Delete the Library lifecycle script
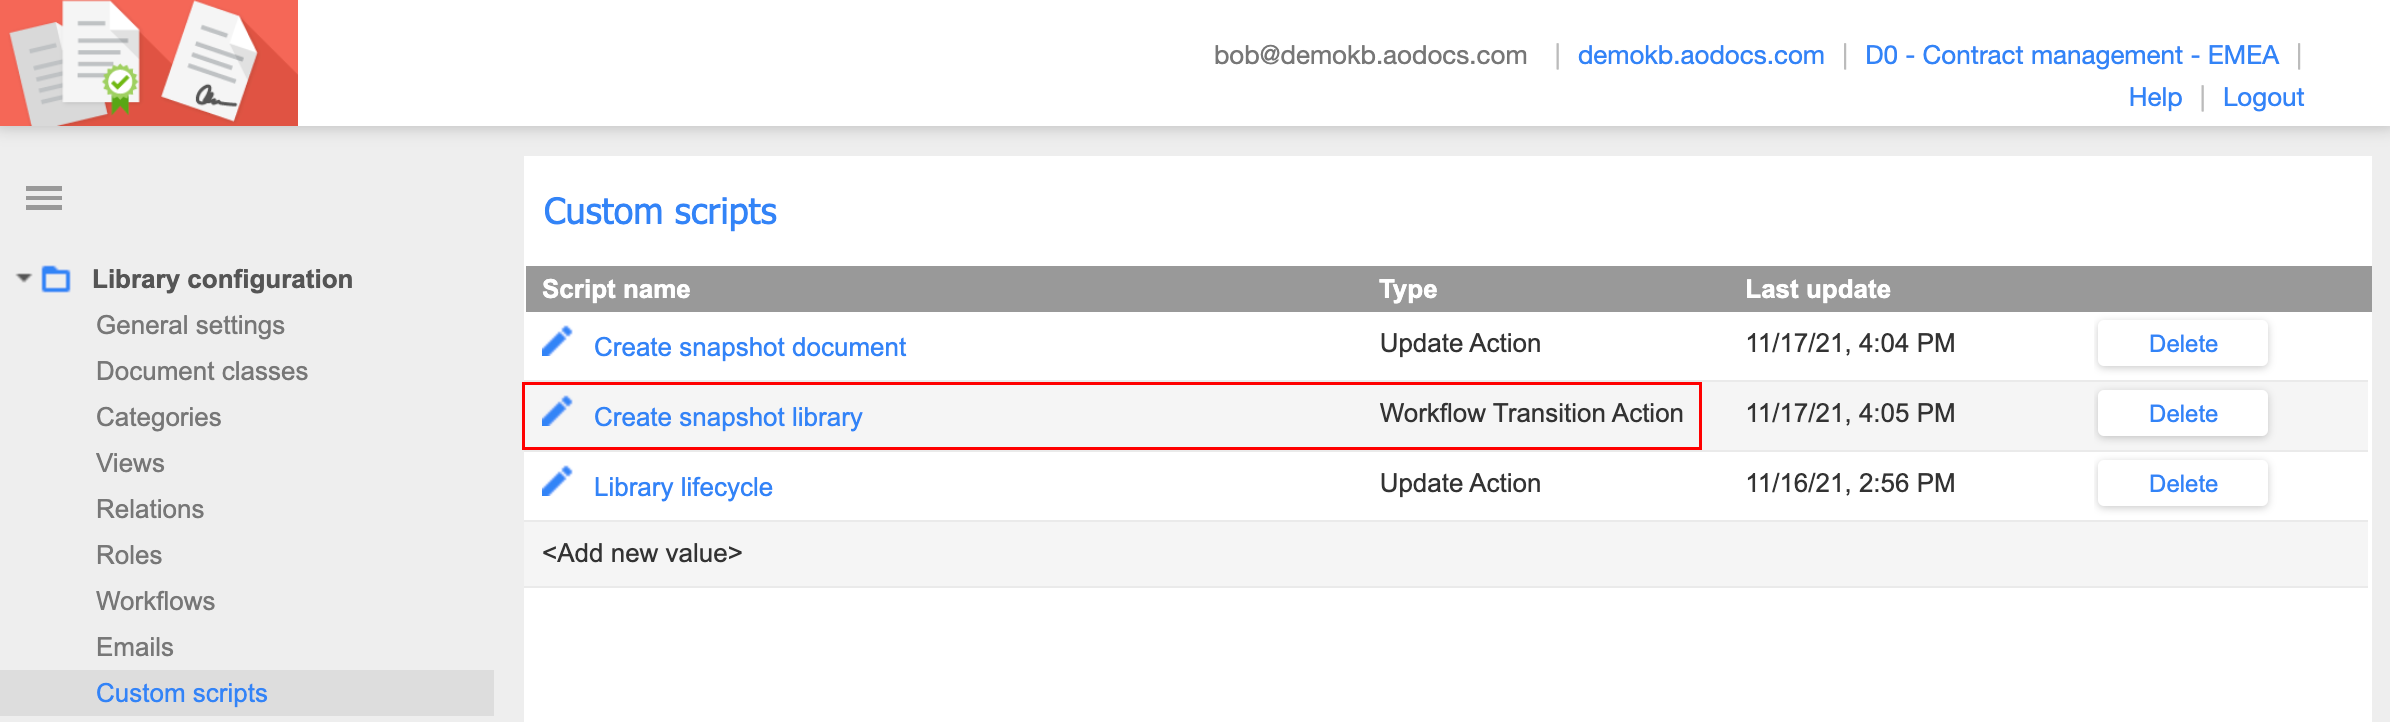 (x=2182, y=483)
